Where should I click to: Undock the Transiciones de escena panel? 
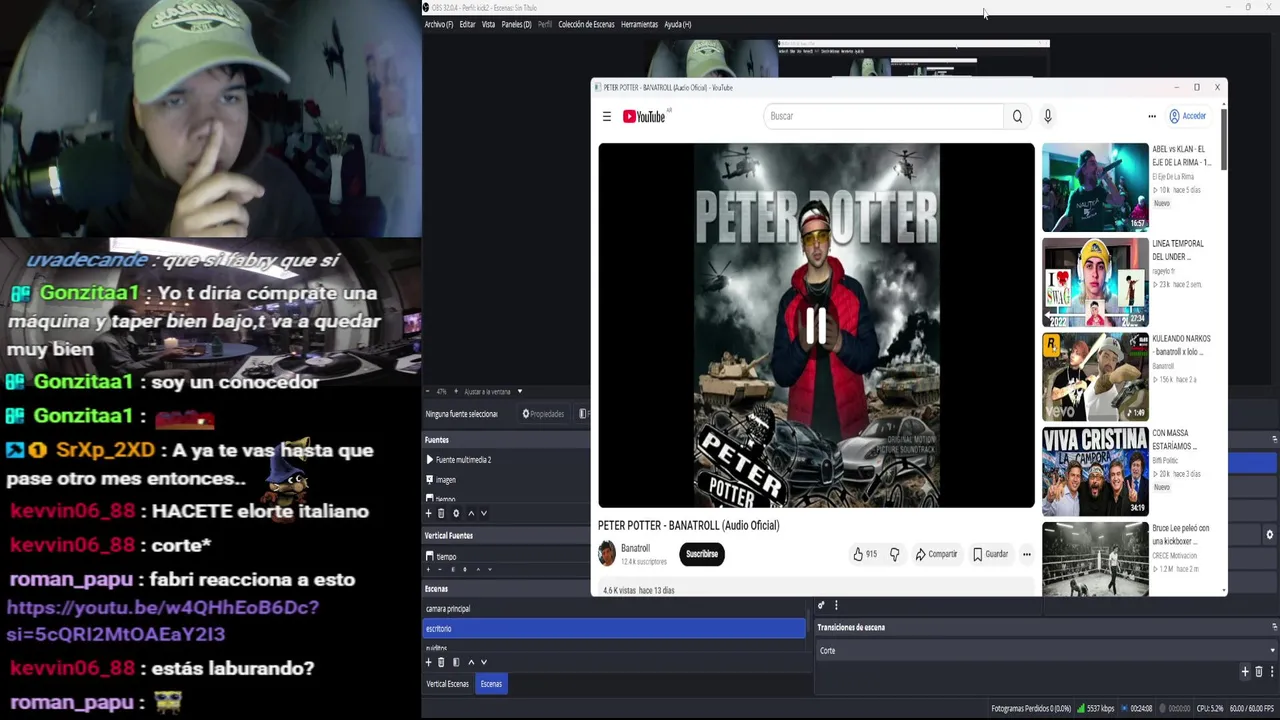1274,627
